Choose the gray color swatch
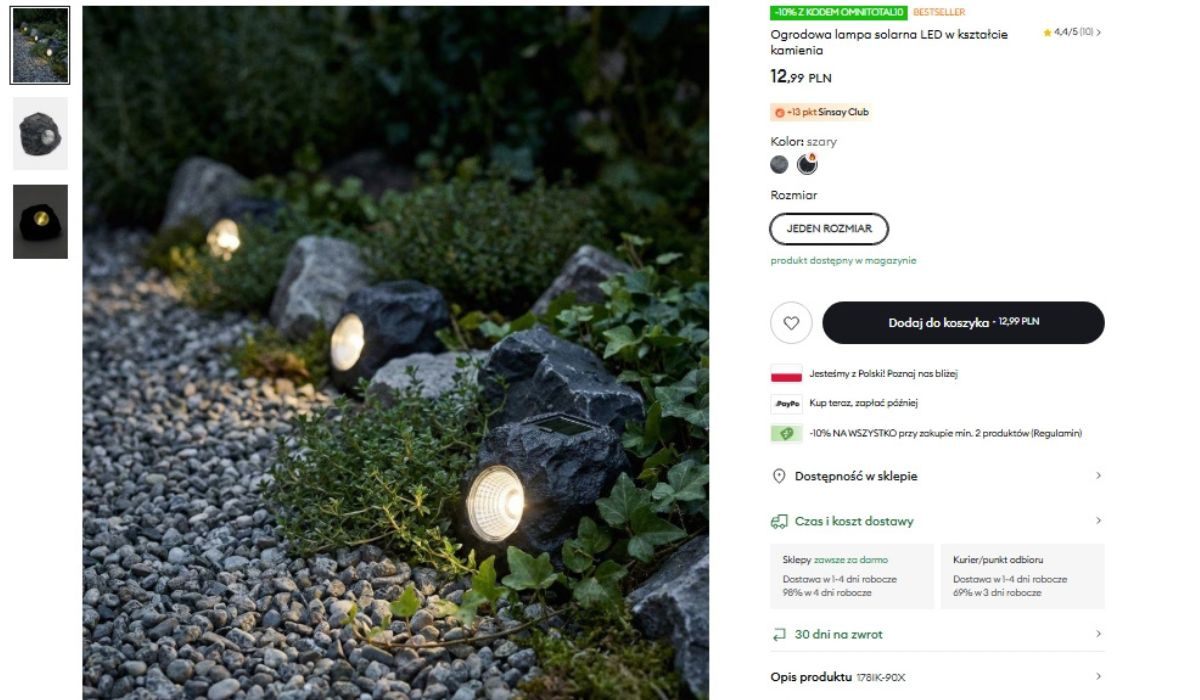The width and height of the screenshot is (1200, 700). [x=780, y=165]
